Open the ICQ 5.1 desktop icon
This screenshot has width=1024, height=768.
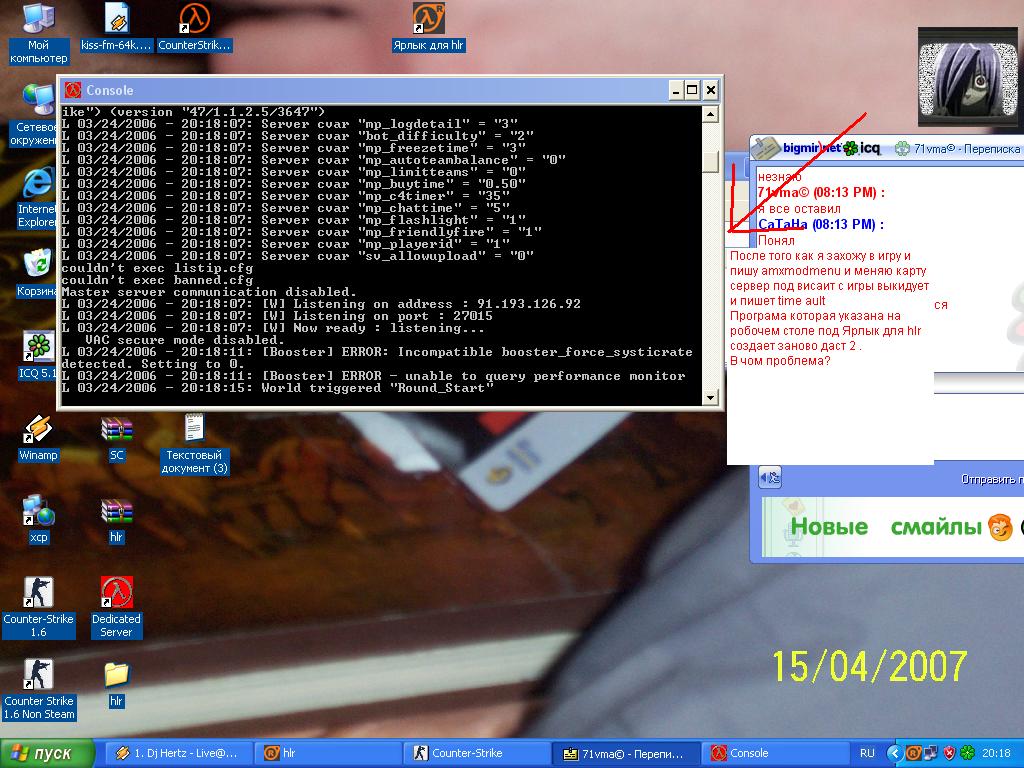pyautogui.click(x=39, y=356)
